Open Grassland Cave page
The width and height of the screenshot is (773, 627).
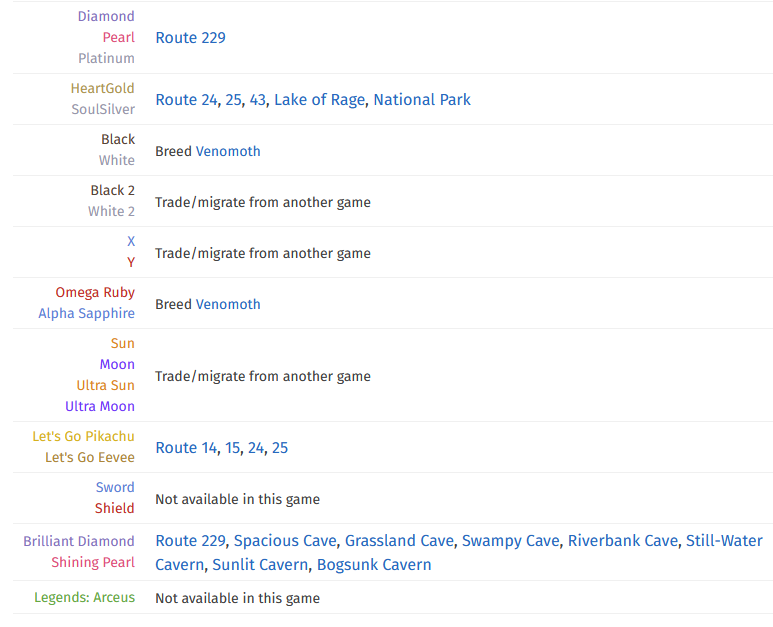399,541
